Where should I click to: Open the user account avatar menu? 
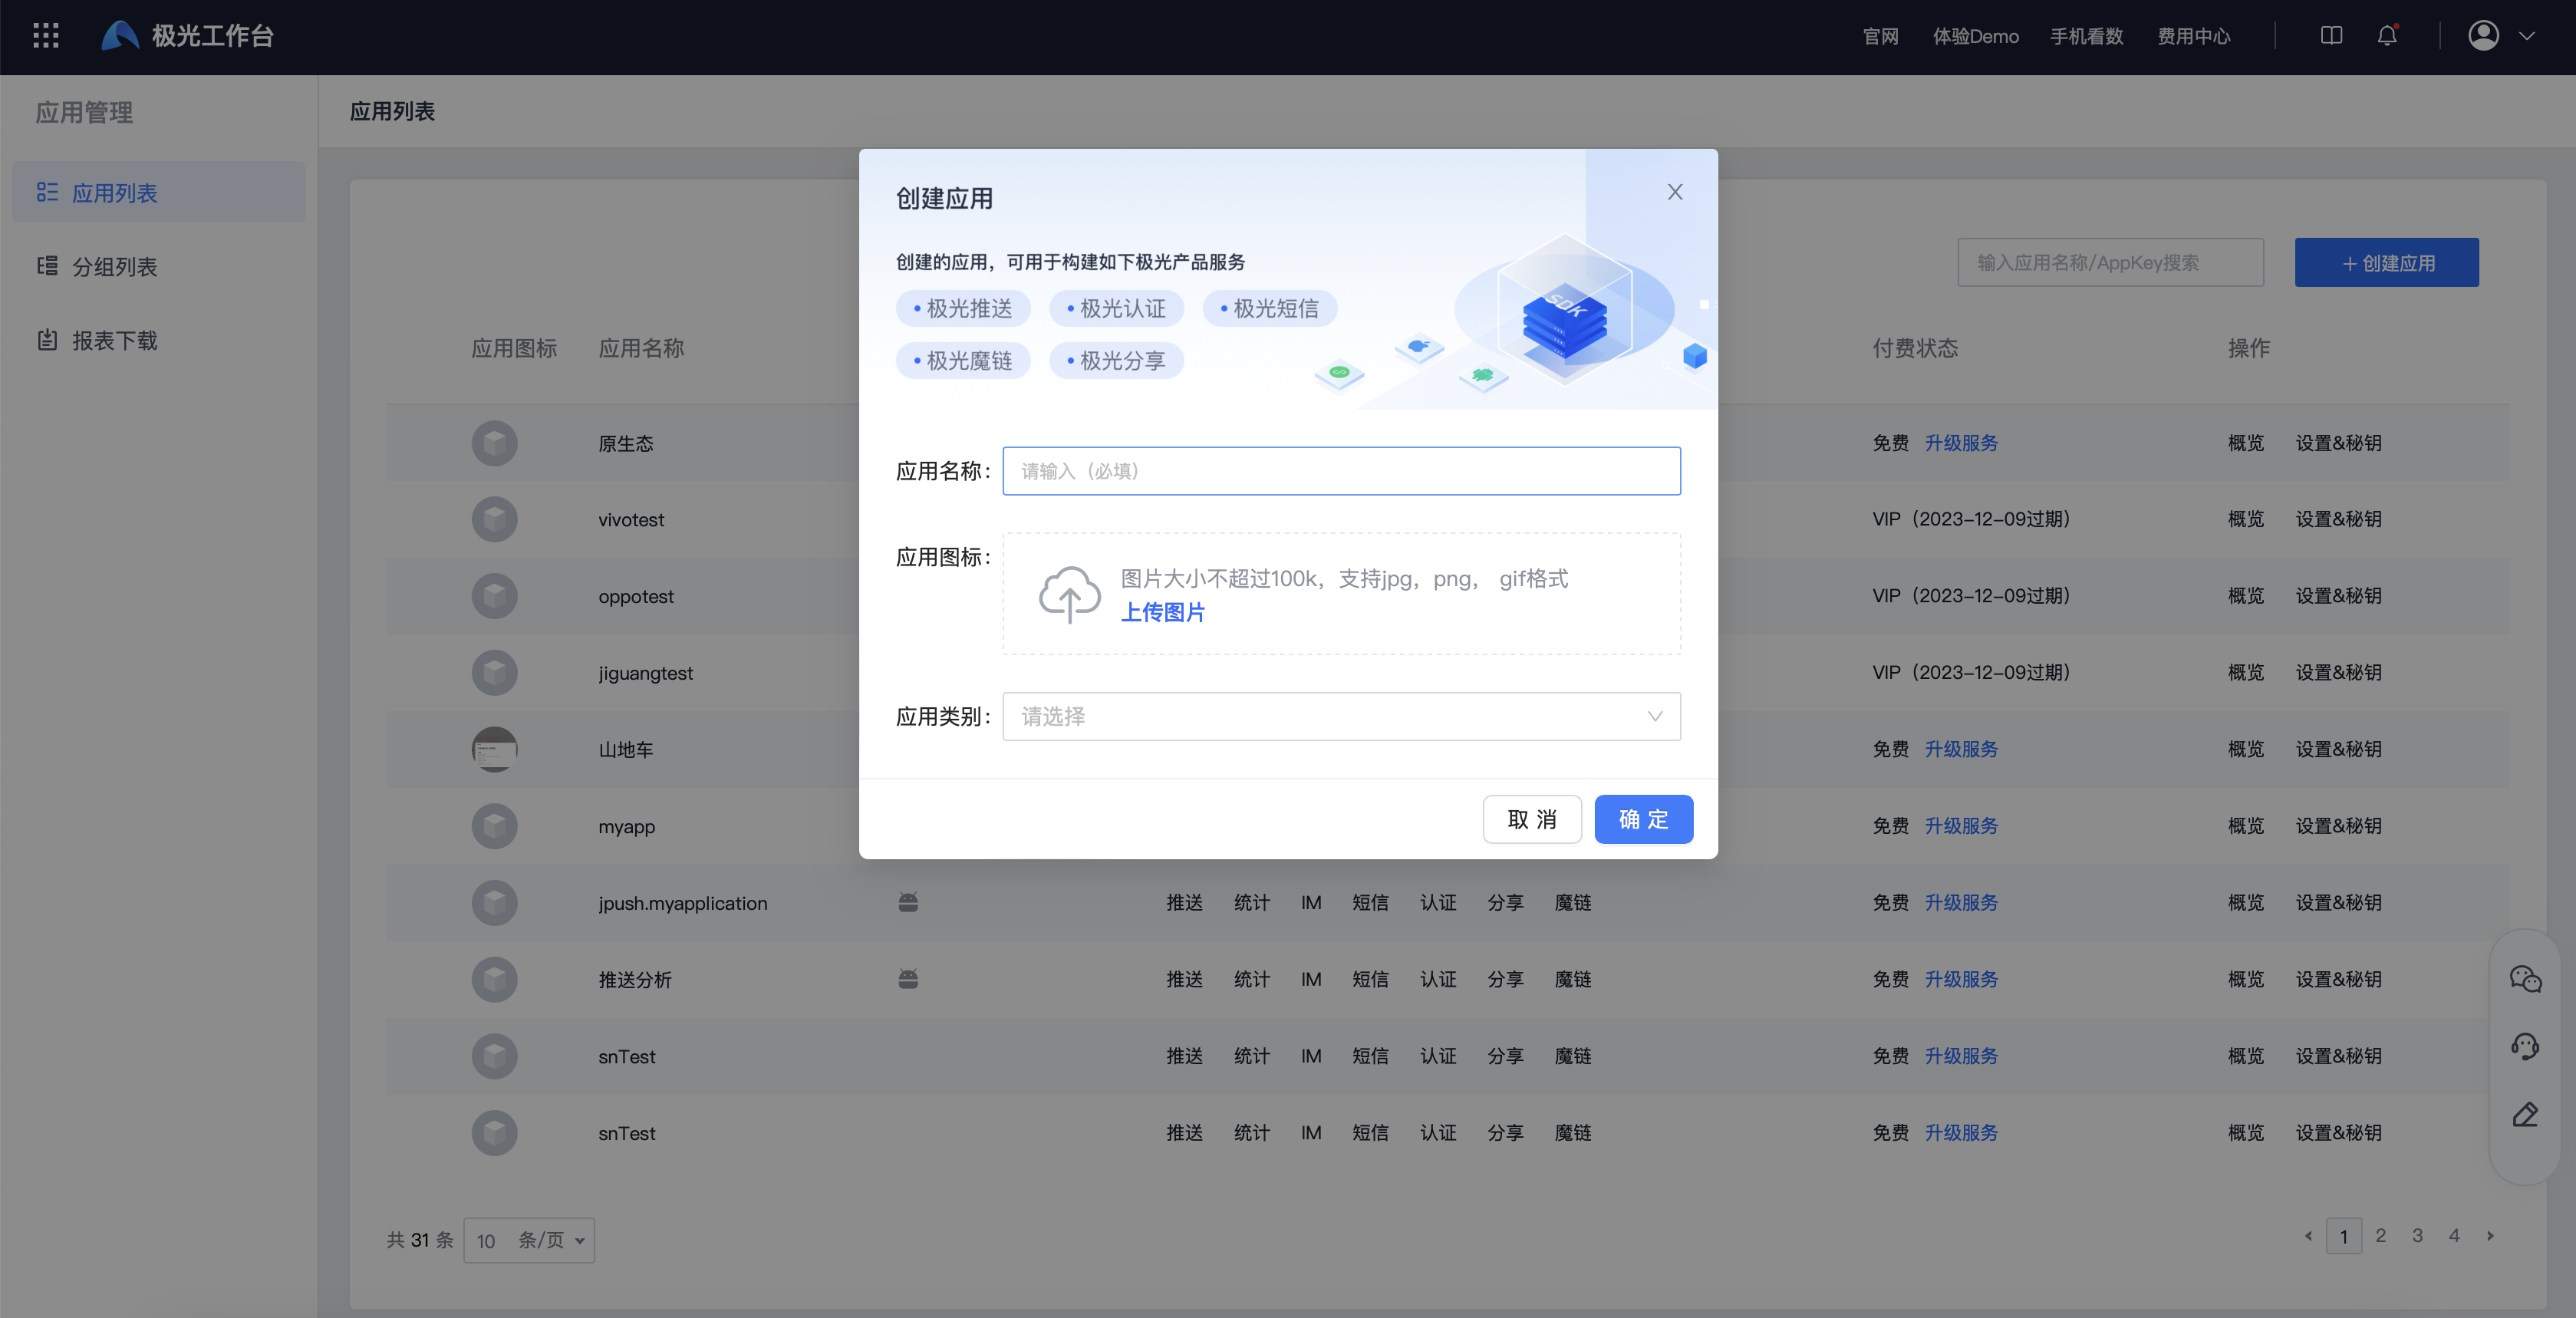[x=2484, y=36]
